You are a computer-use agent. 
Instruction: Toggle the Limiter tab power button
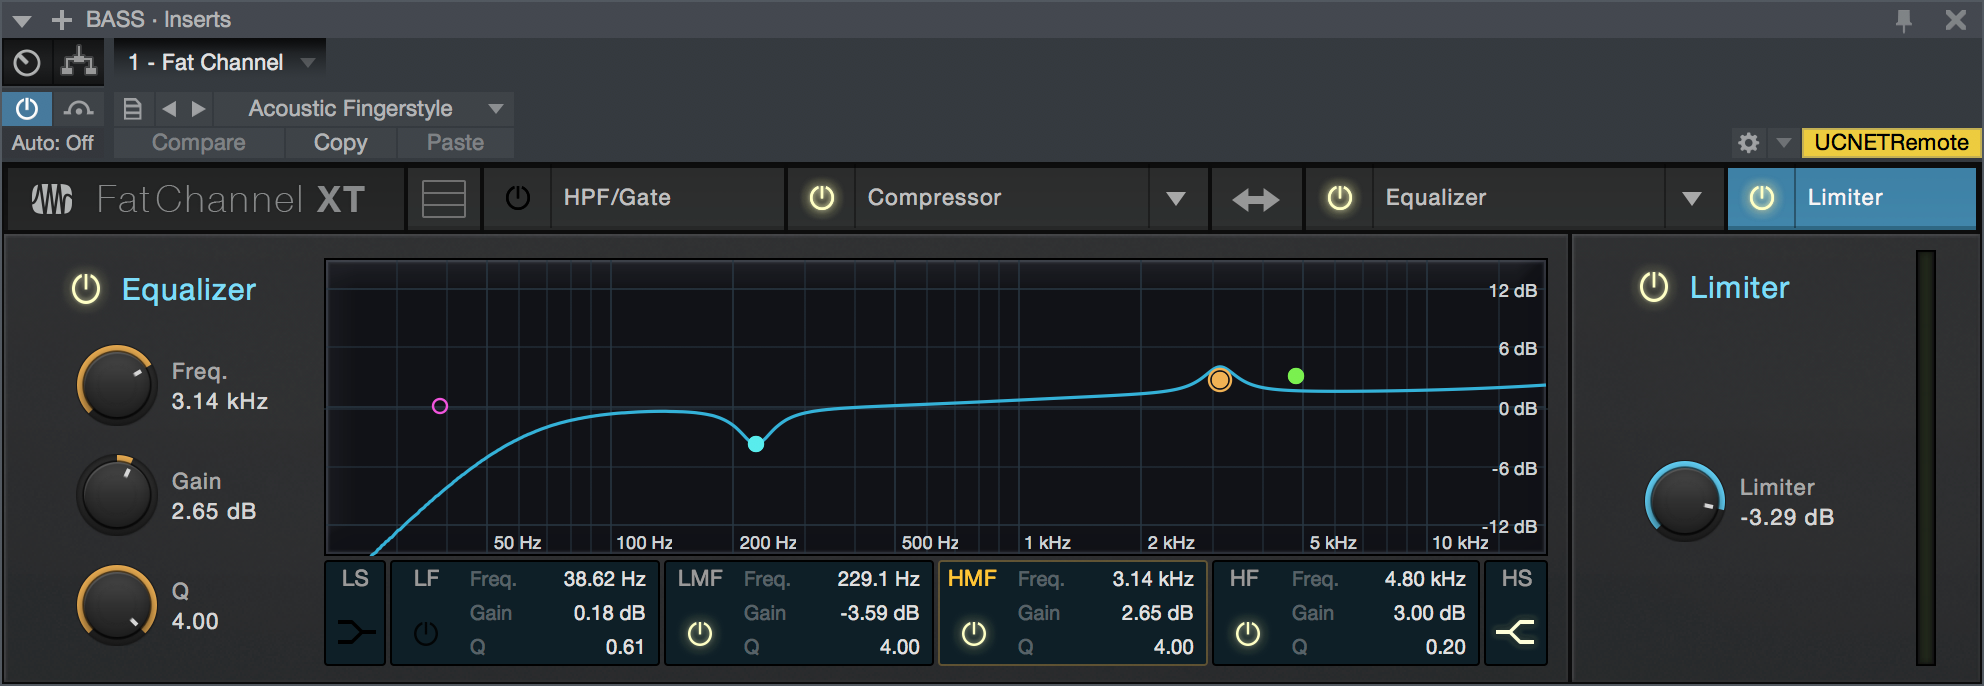(1762, 198)
